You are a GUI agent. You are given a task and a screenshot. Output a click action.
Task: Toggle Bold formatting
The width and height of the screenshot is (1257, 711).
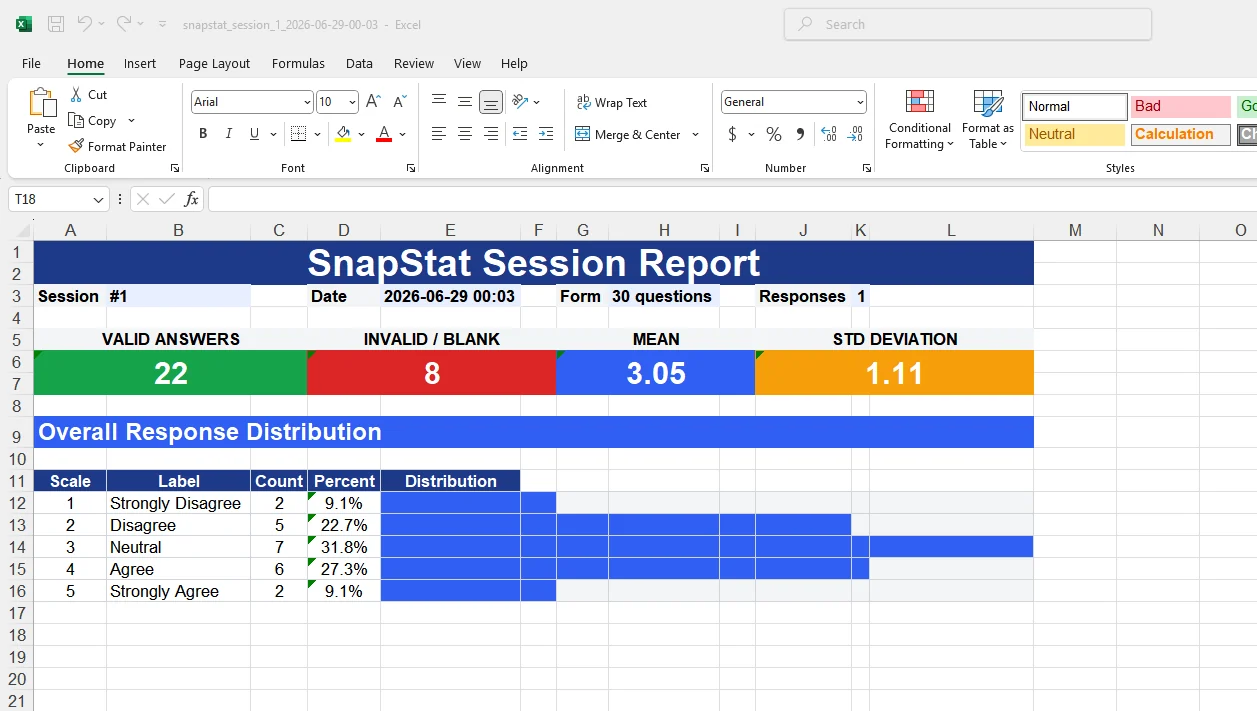(203, 134)
